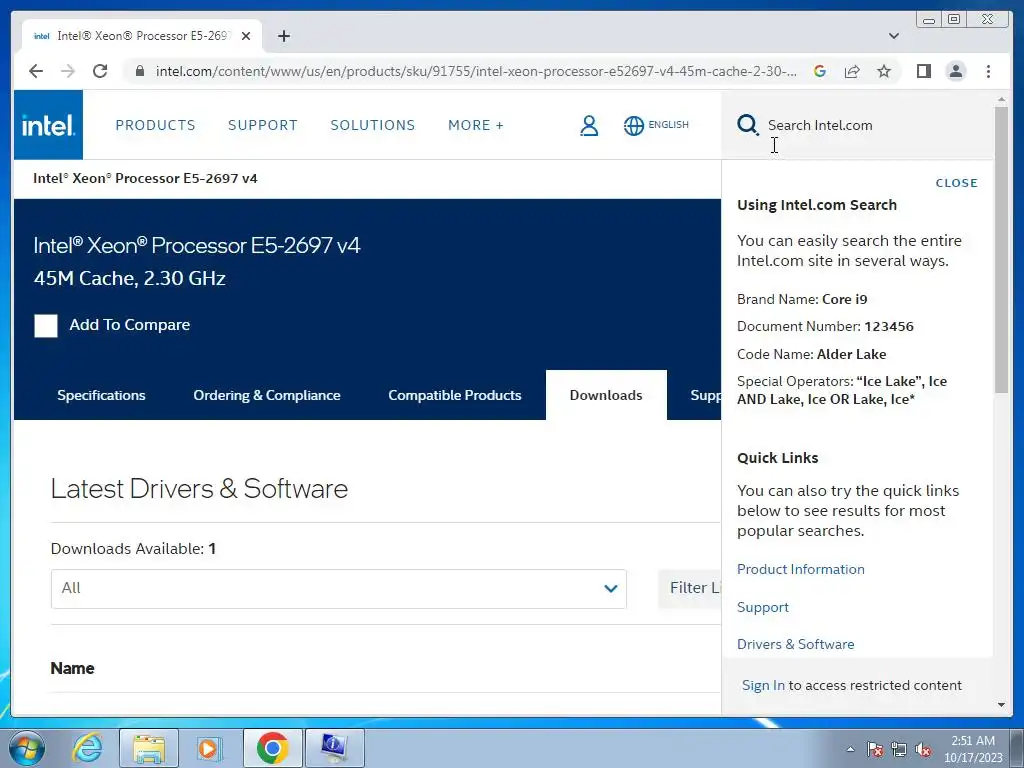
Task: Open the Support quick link
Action: click(763, 607)
